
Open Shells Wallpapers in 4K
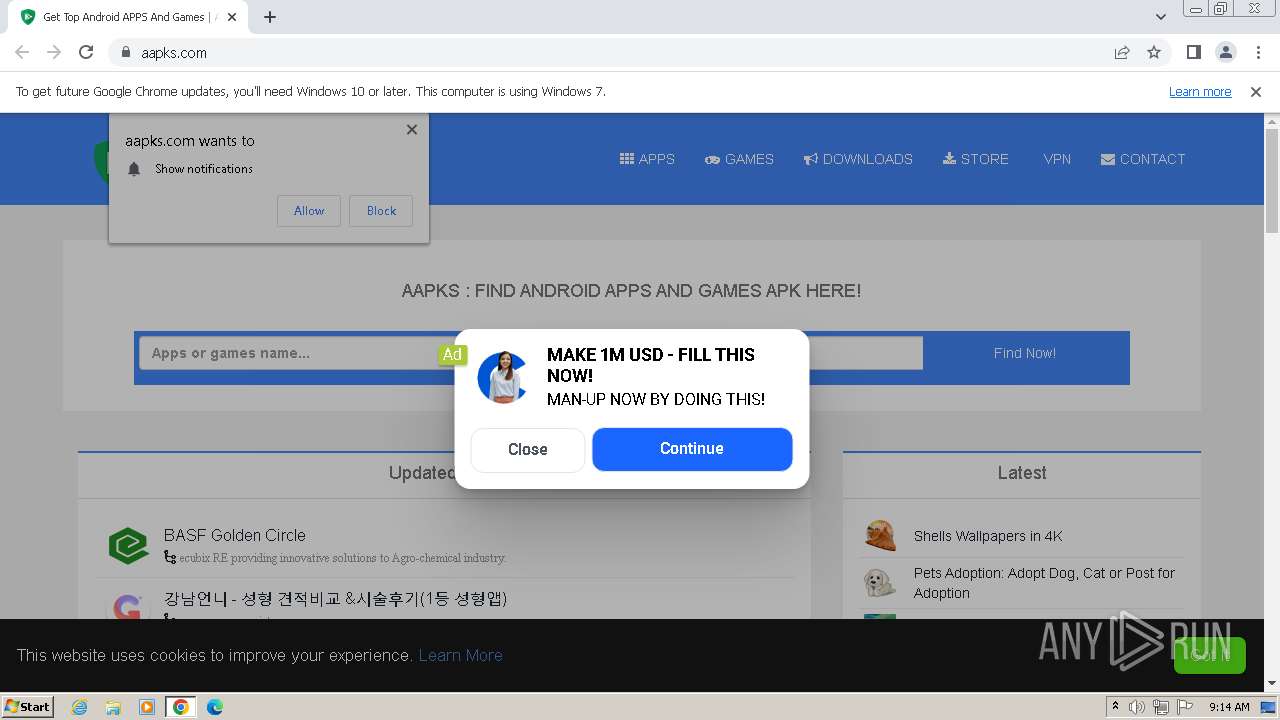tap(988, 536)
